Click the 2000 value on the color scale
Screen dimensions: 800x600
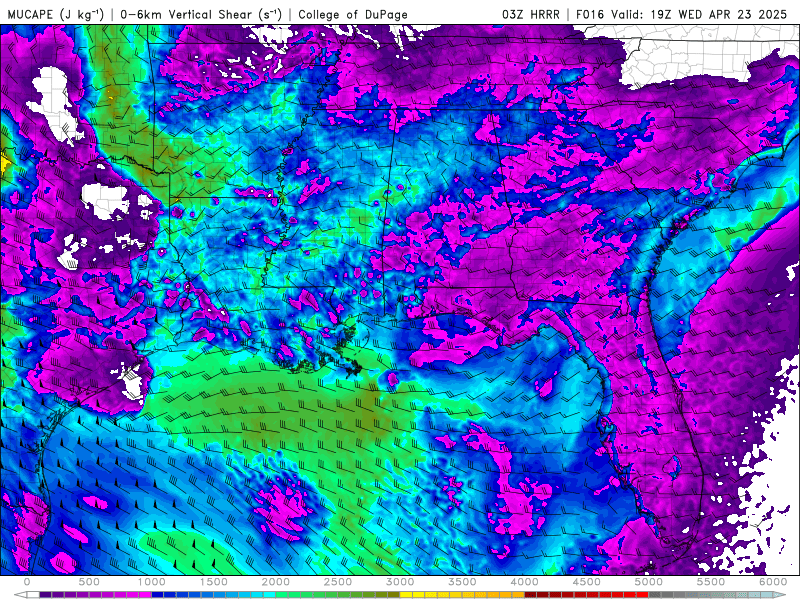(x=276, y=582)
